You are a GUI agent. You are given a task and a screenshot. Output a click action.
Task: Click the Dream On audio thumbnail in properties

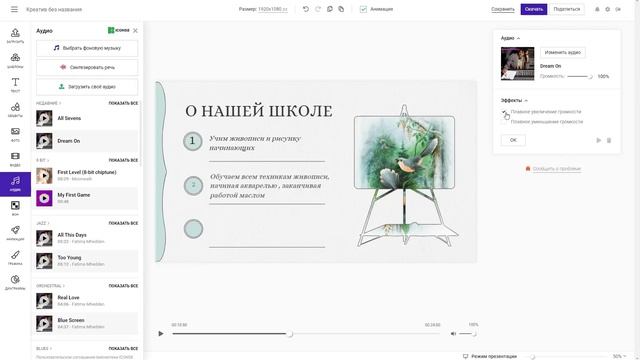pyautogui.click(x=518, y=64)
